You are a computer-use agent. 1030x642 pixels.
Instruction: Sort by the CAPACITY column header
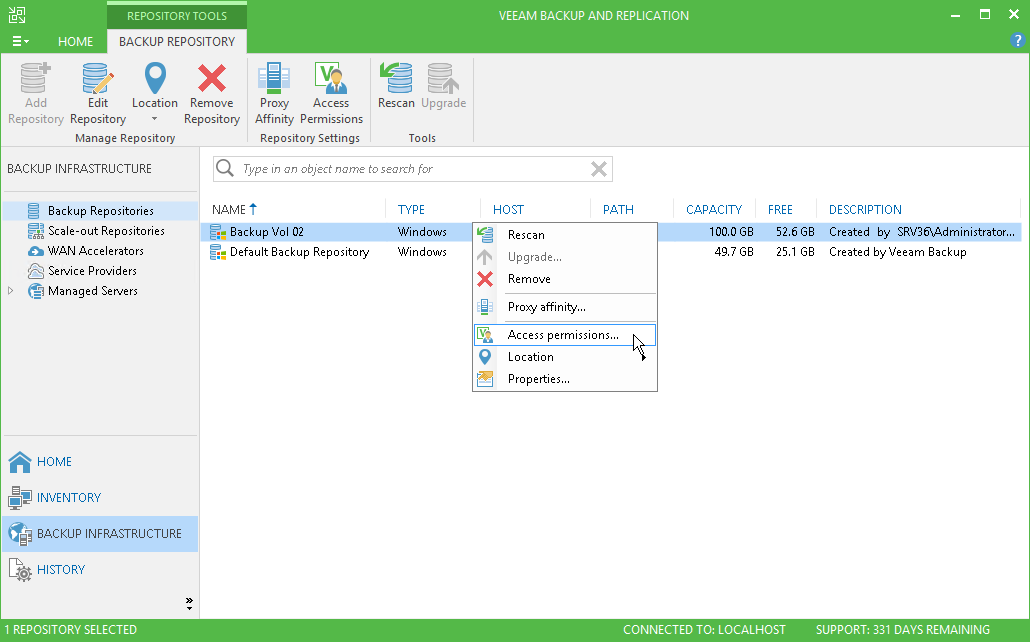715,210
